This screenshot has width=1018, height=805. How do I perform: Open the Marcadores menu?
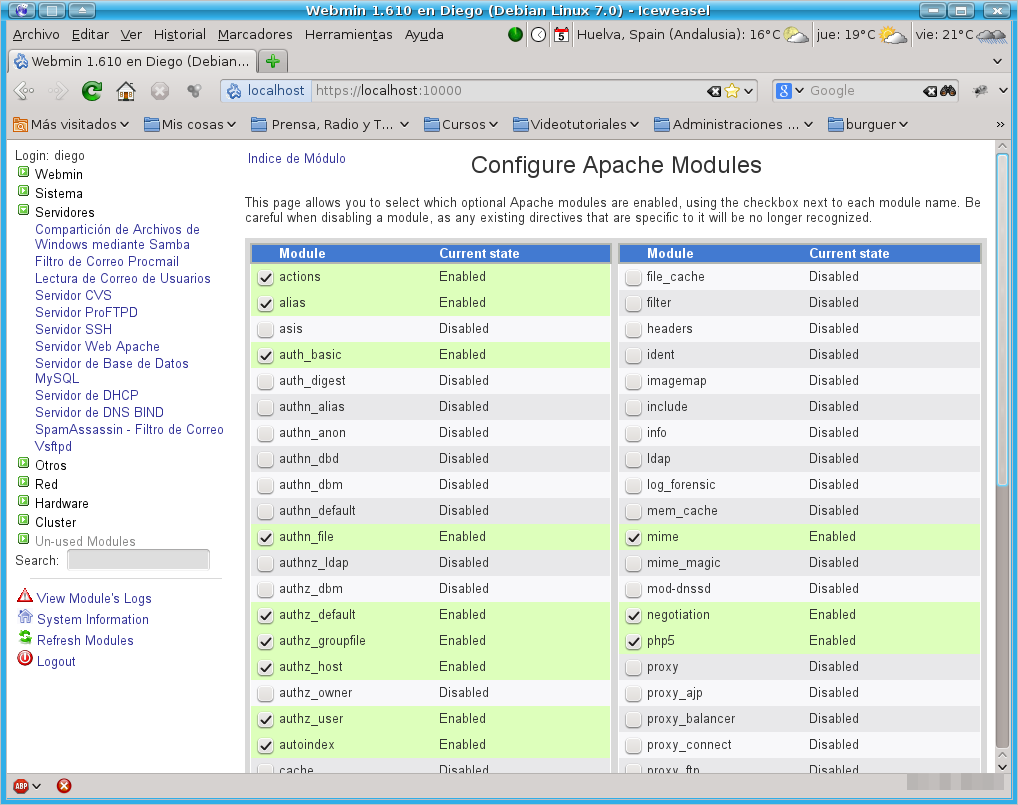[x=254, y=34]
